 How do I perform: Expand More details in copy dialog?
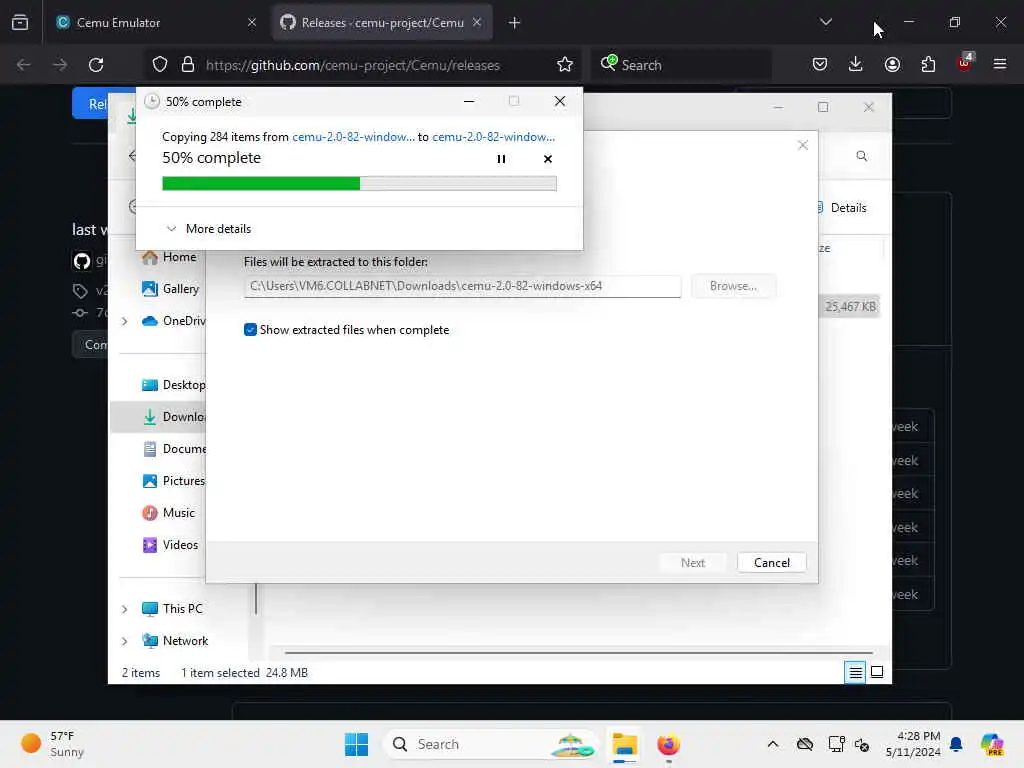tap(209, 229)
